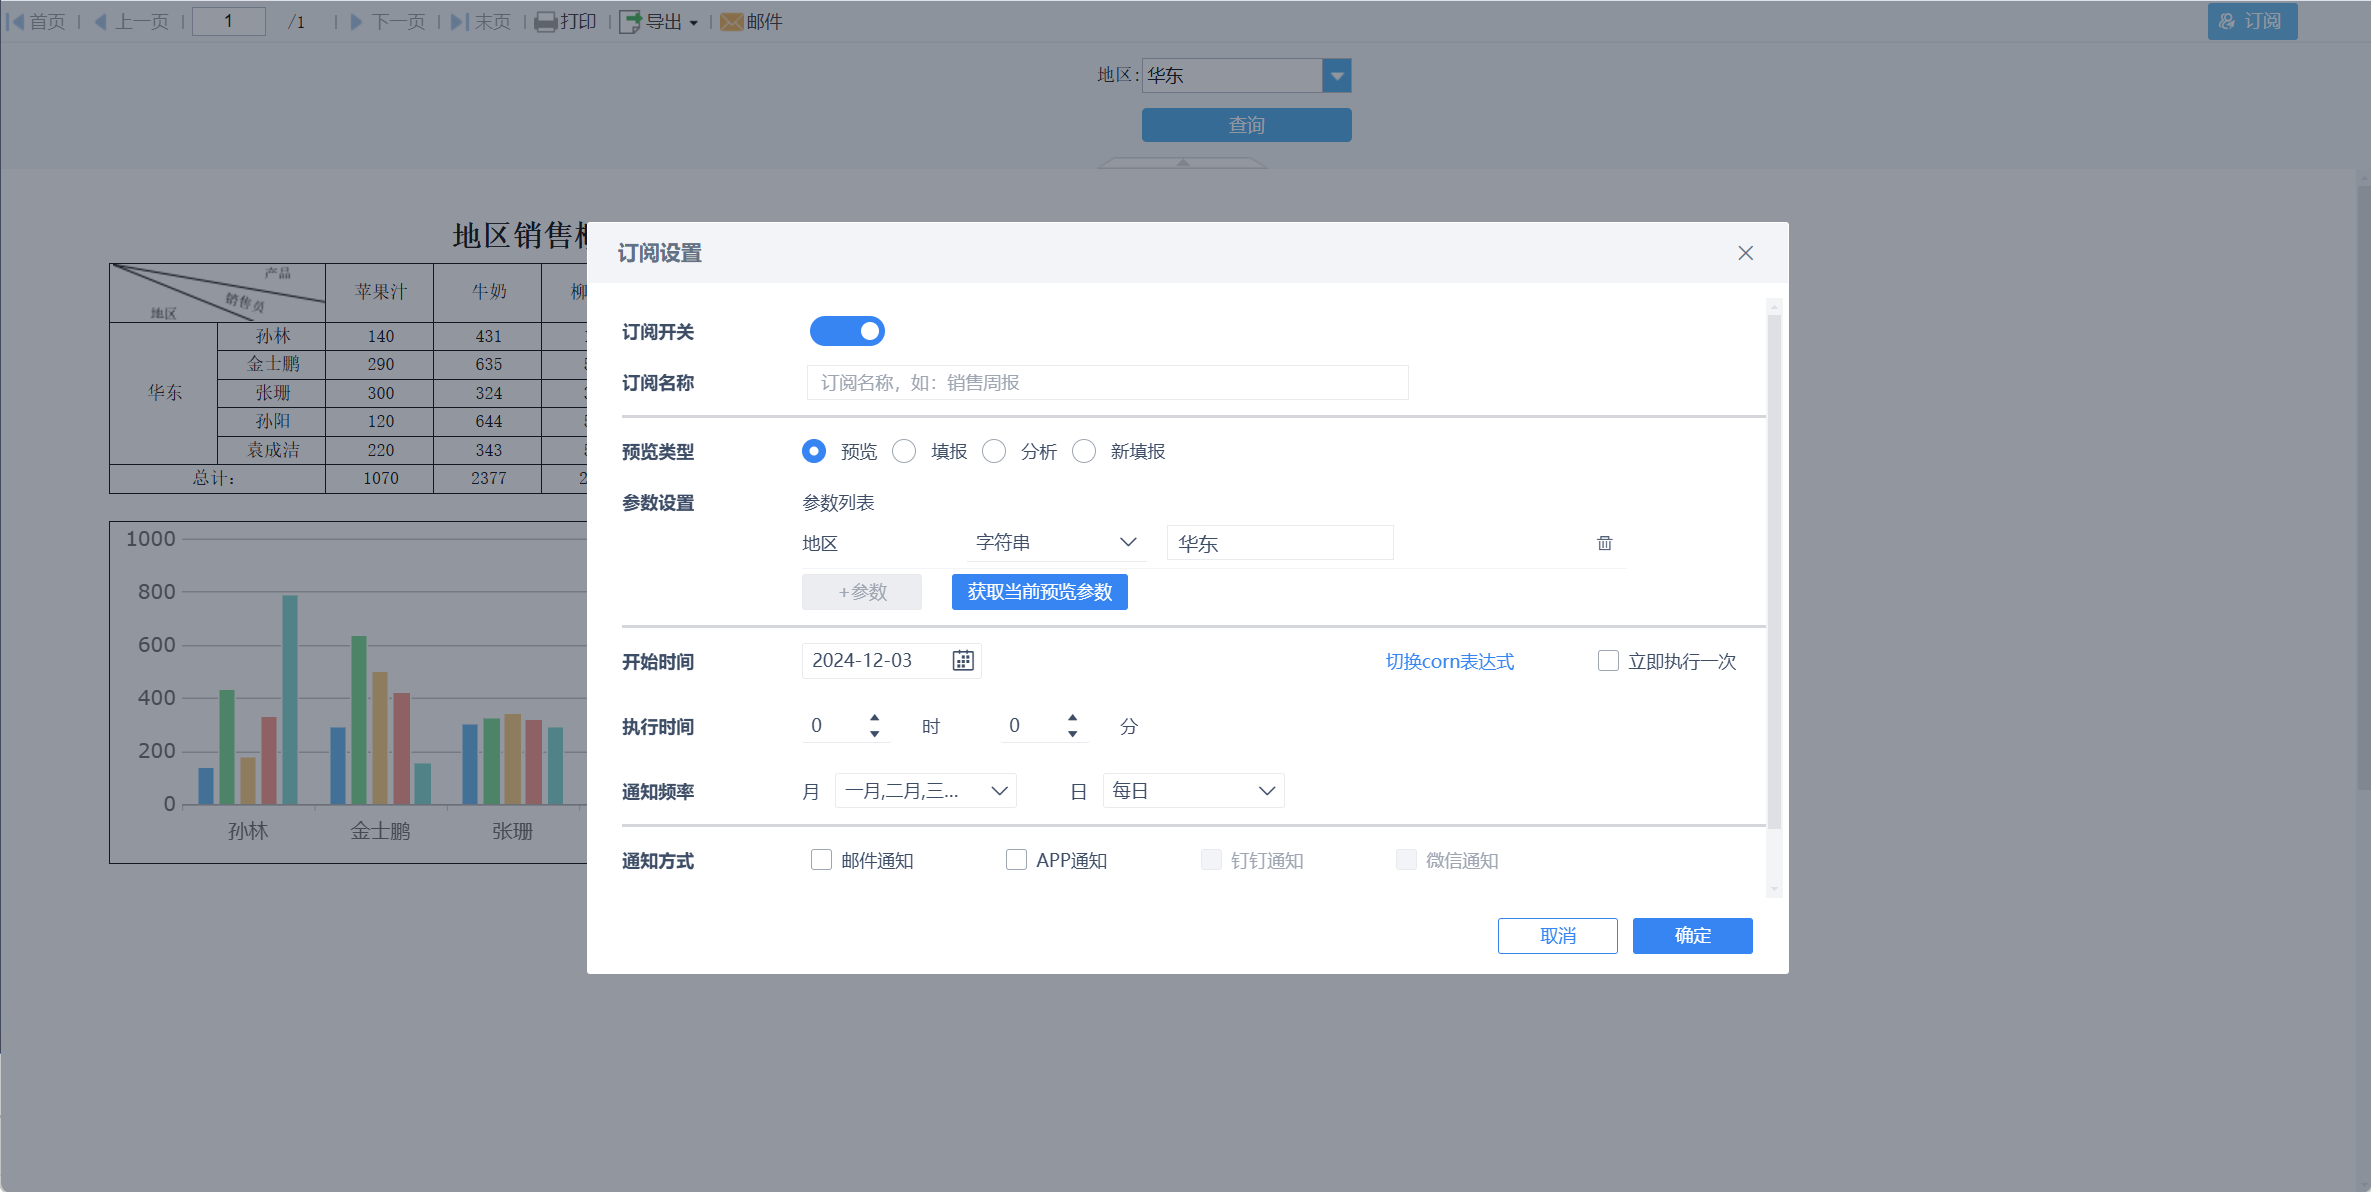The height and width of the screenshot is (1192, 2371).
Task: Click 切换corn表达式 link
Action: click(1449, 662)
